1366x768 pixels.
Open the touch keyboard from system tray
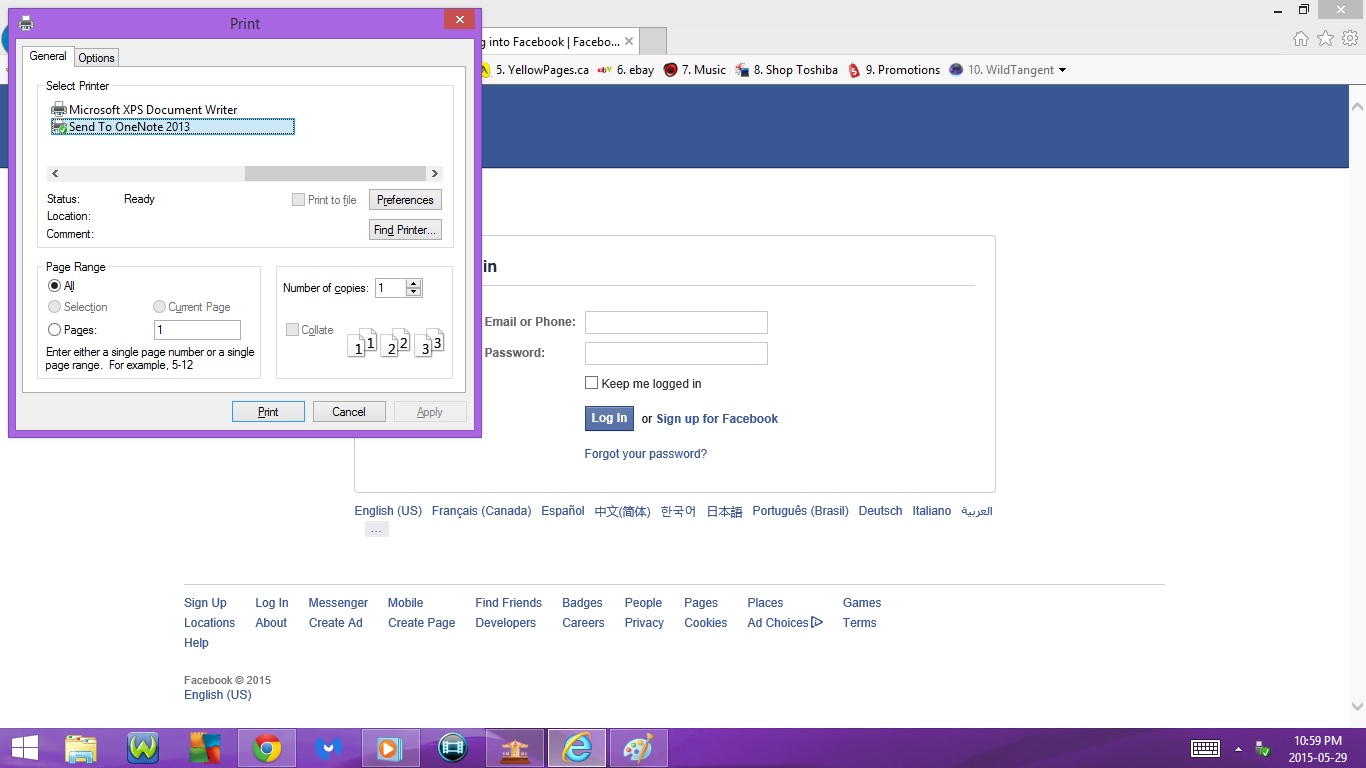[x=1205, y=749]
